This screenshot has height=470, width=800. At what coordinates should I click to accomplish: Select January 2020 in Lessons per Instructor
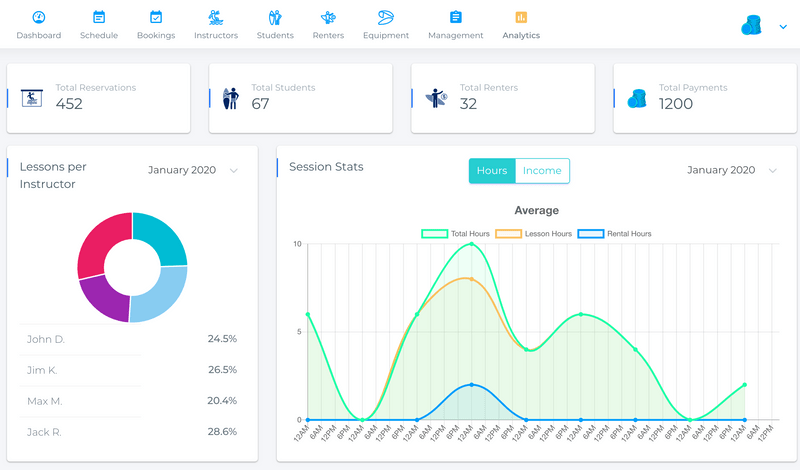(x=182, y=170)
